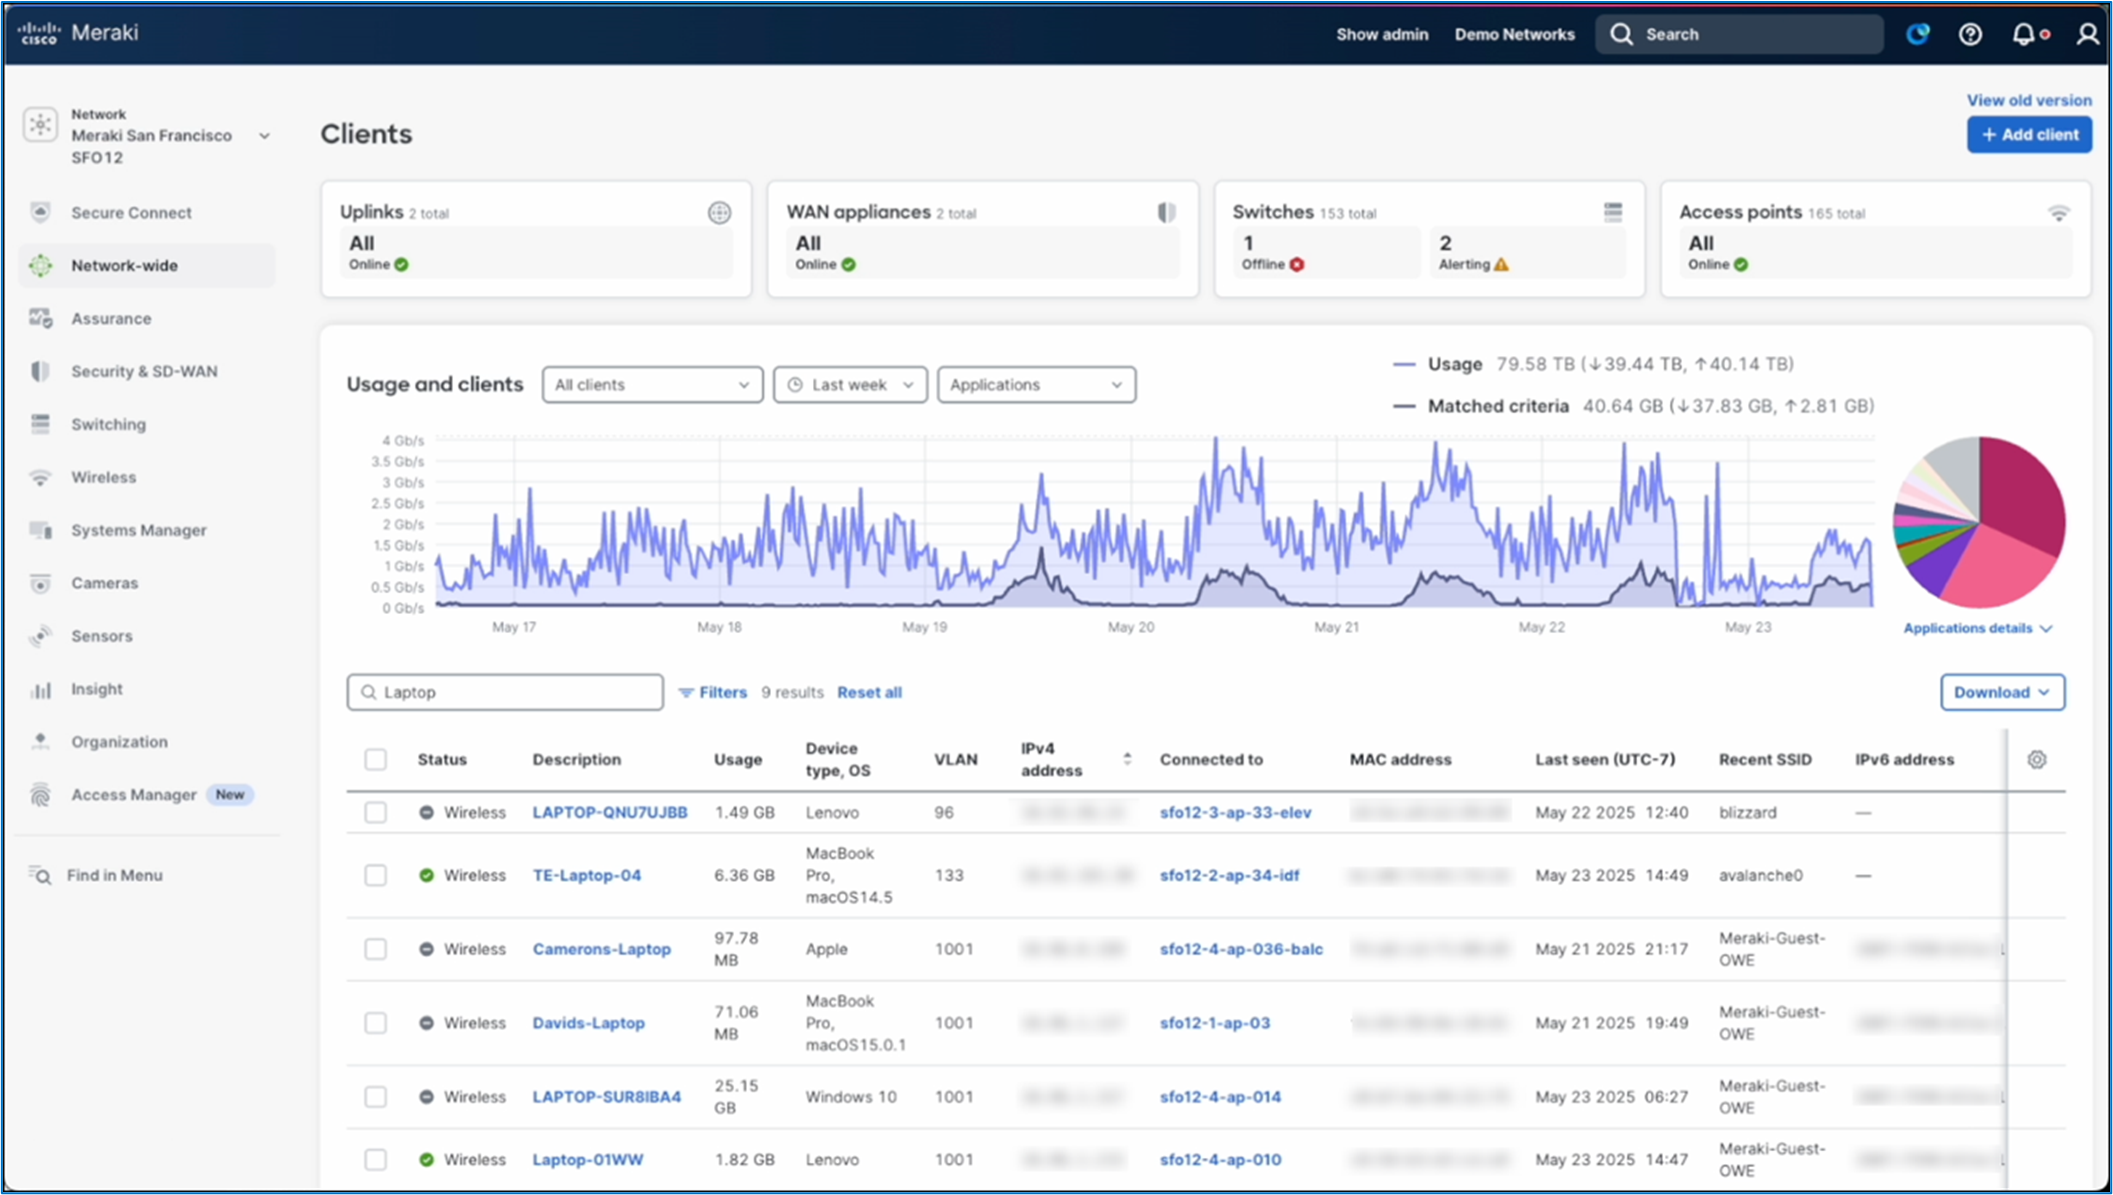2113x1195 pixels.
Task: Click the network selector hub icon
Action: [x=40, y=126]
